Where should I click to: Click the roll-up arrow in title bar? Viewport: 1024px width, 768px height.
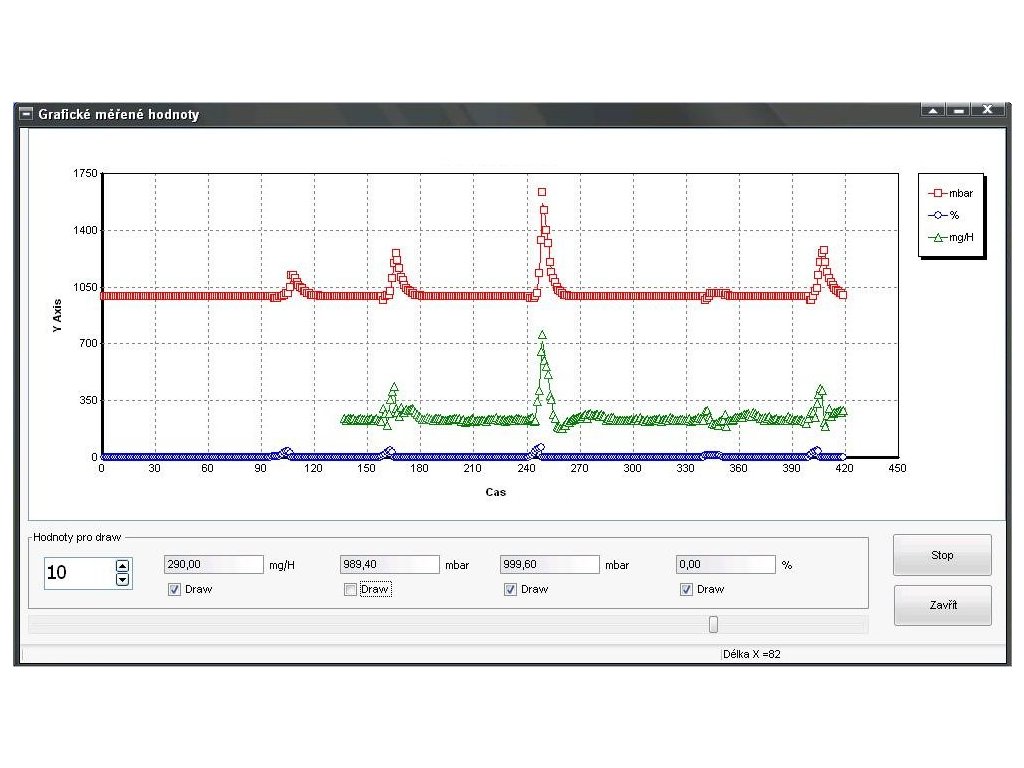click(933, 110)
